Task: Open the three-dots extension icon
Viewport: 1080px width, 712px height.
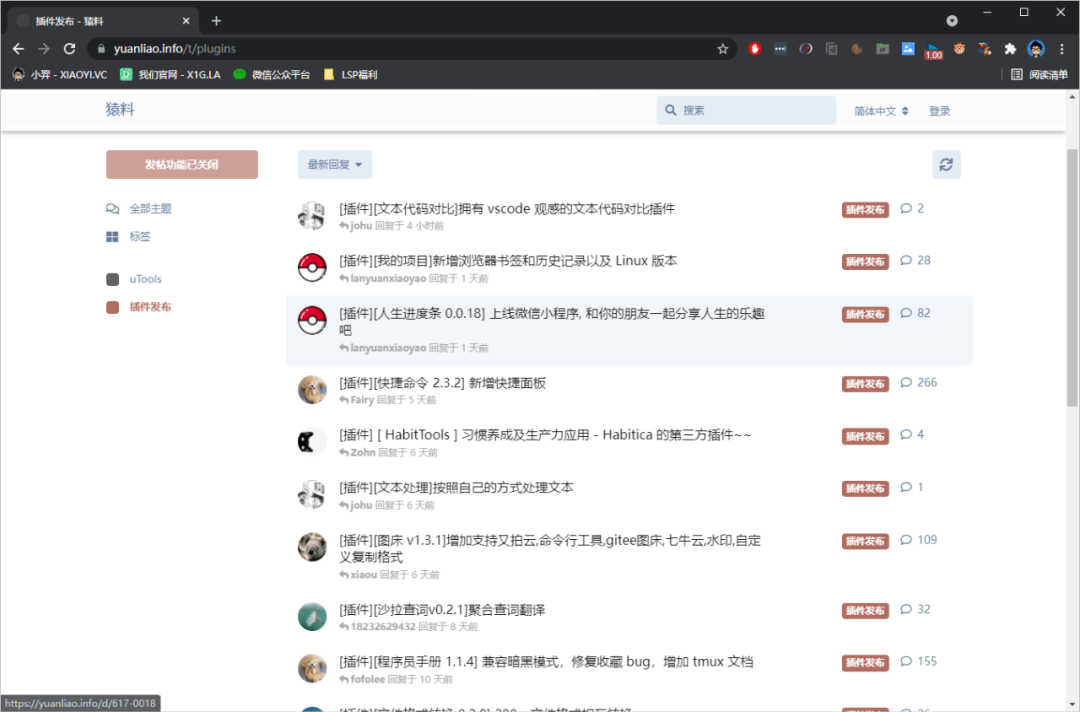Action: coord(780,49)
